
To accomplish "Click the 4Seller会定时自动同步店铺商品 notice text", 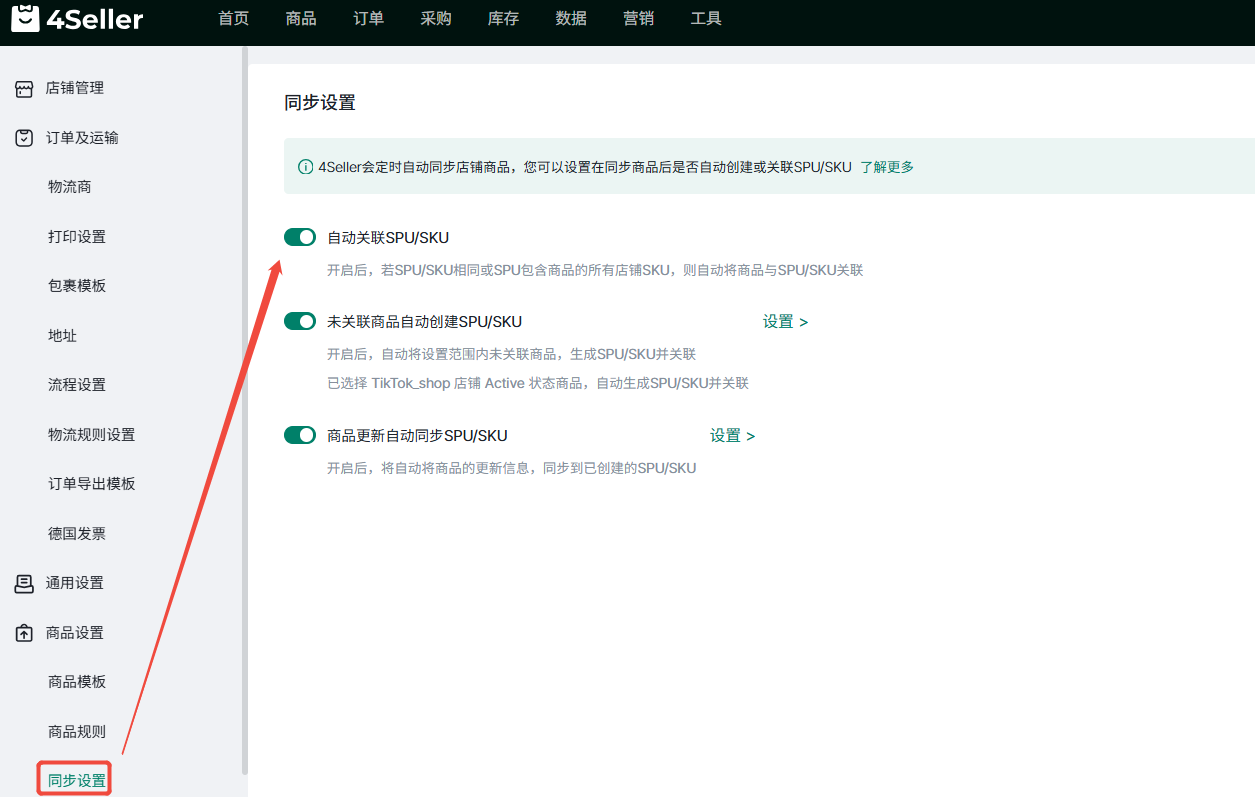I will (x=585, y=167).
